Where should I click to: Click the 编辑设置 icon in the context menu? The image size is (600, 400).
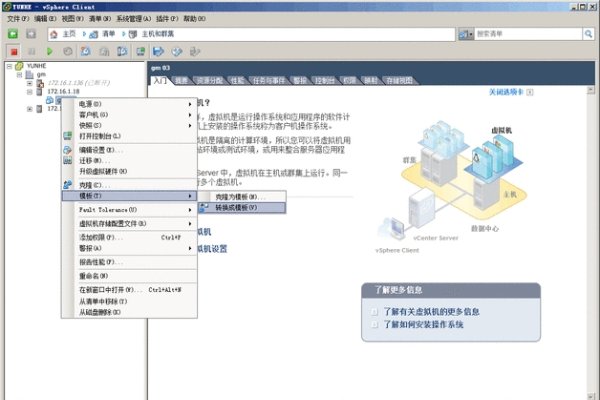[x=68, y=149]
